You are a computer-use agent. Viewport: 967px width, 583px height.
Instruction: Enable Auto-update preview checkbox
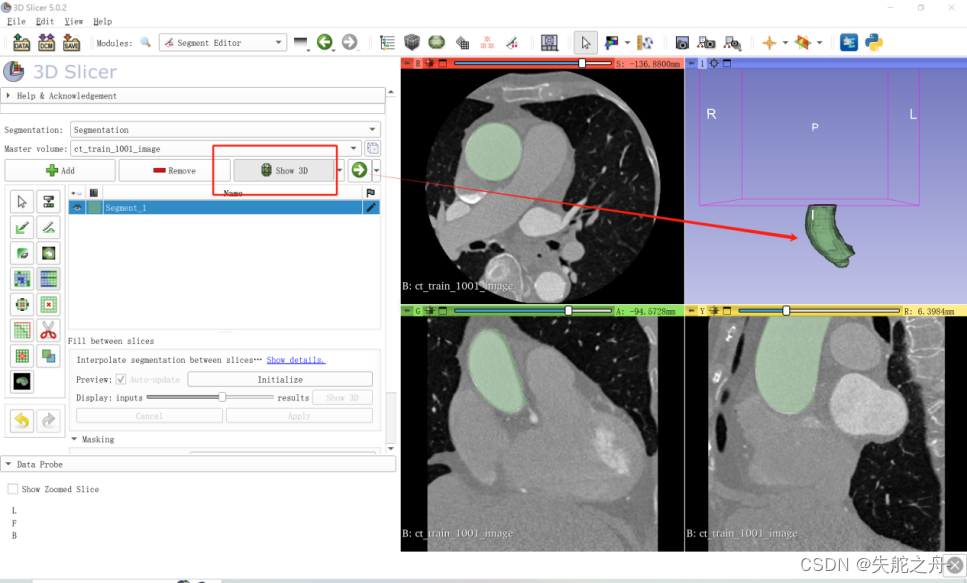tap(120, 378)
